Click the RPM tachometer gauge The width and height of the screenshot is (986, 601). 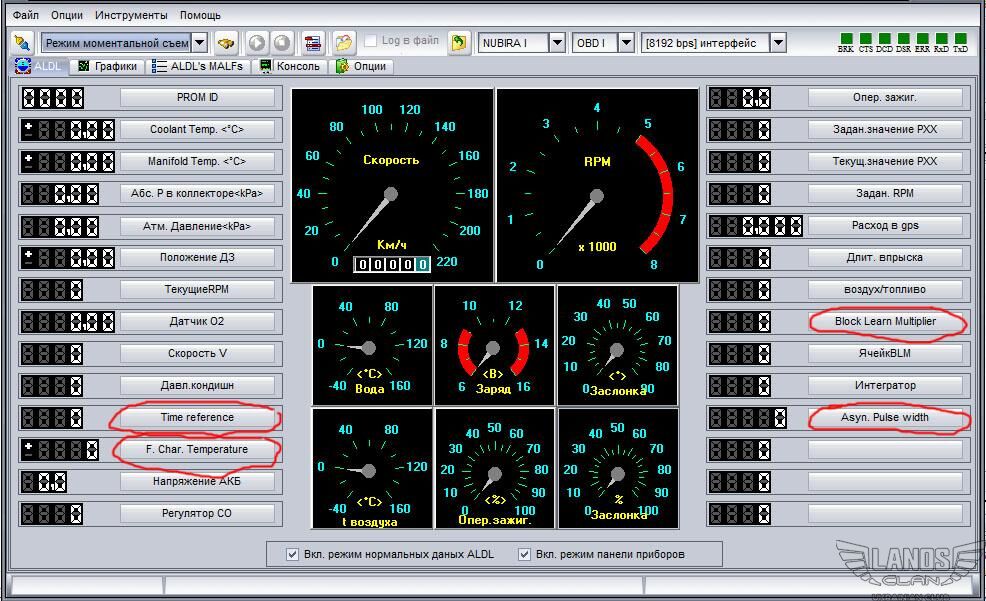[x=597, y=185]
